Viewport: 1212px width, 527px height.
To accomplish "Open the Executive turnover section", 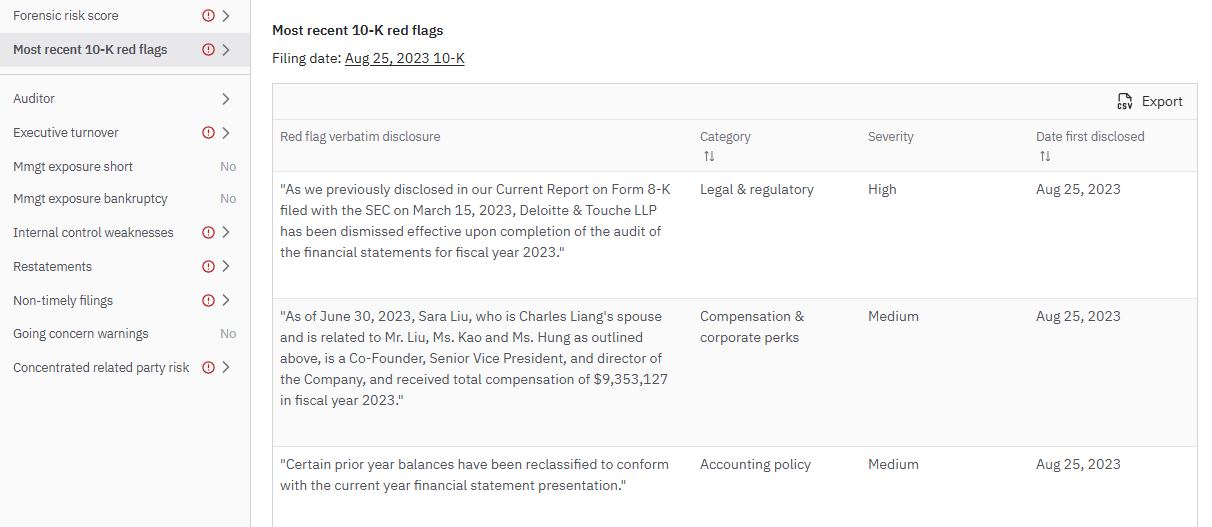I will point(66,133).
